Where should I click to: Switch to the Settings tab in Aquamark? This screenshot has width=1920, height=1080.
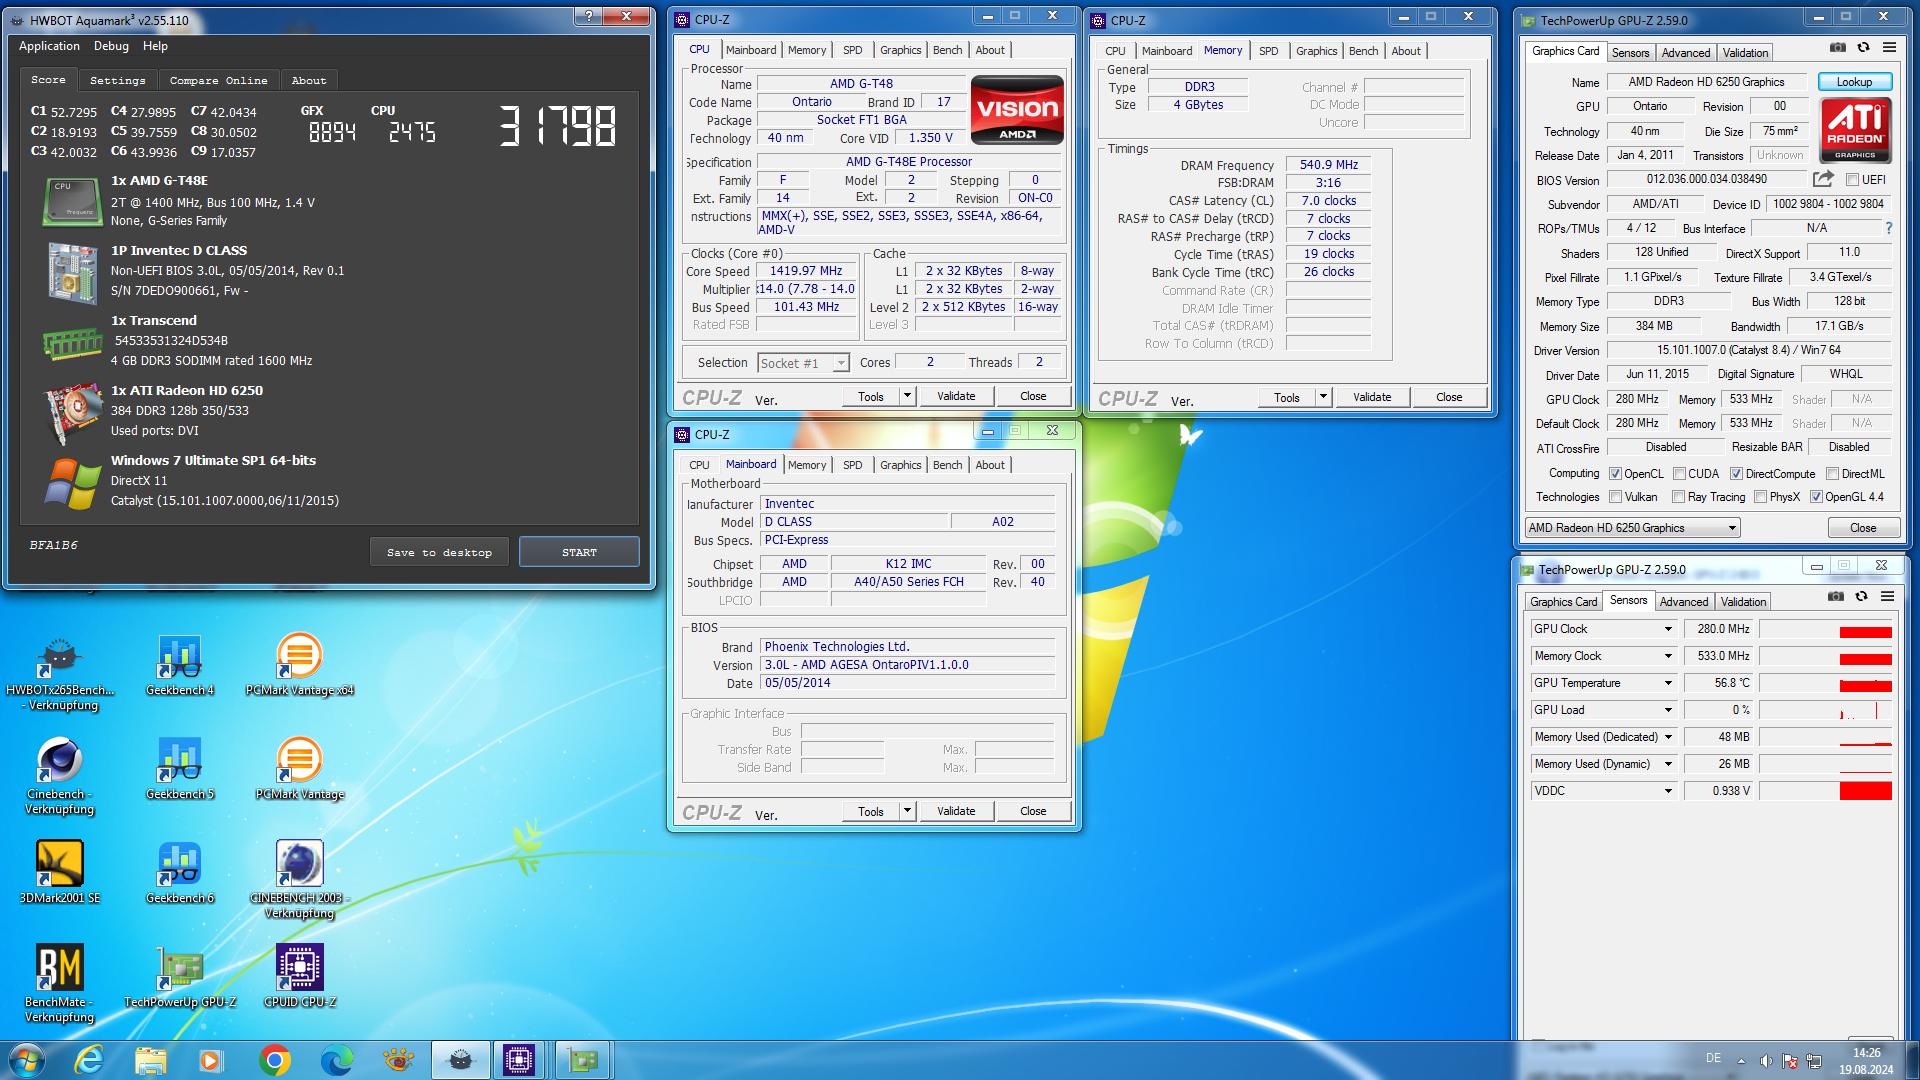tap(117, 80)
